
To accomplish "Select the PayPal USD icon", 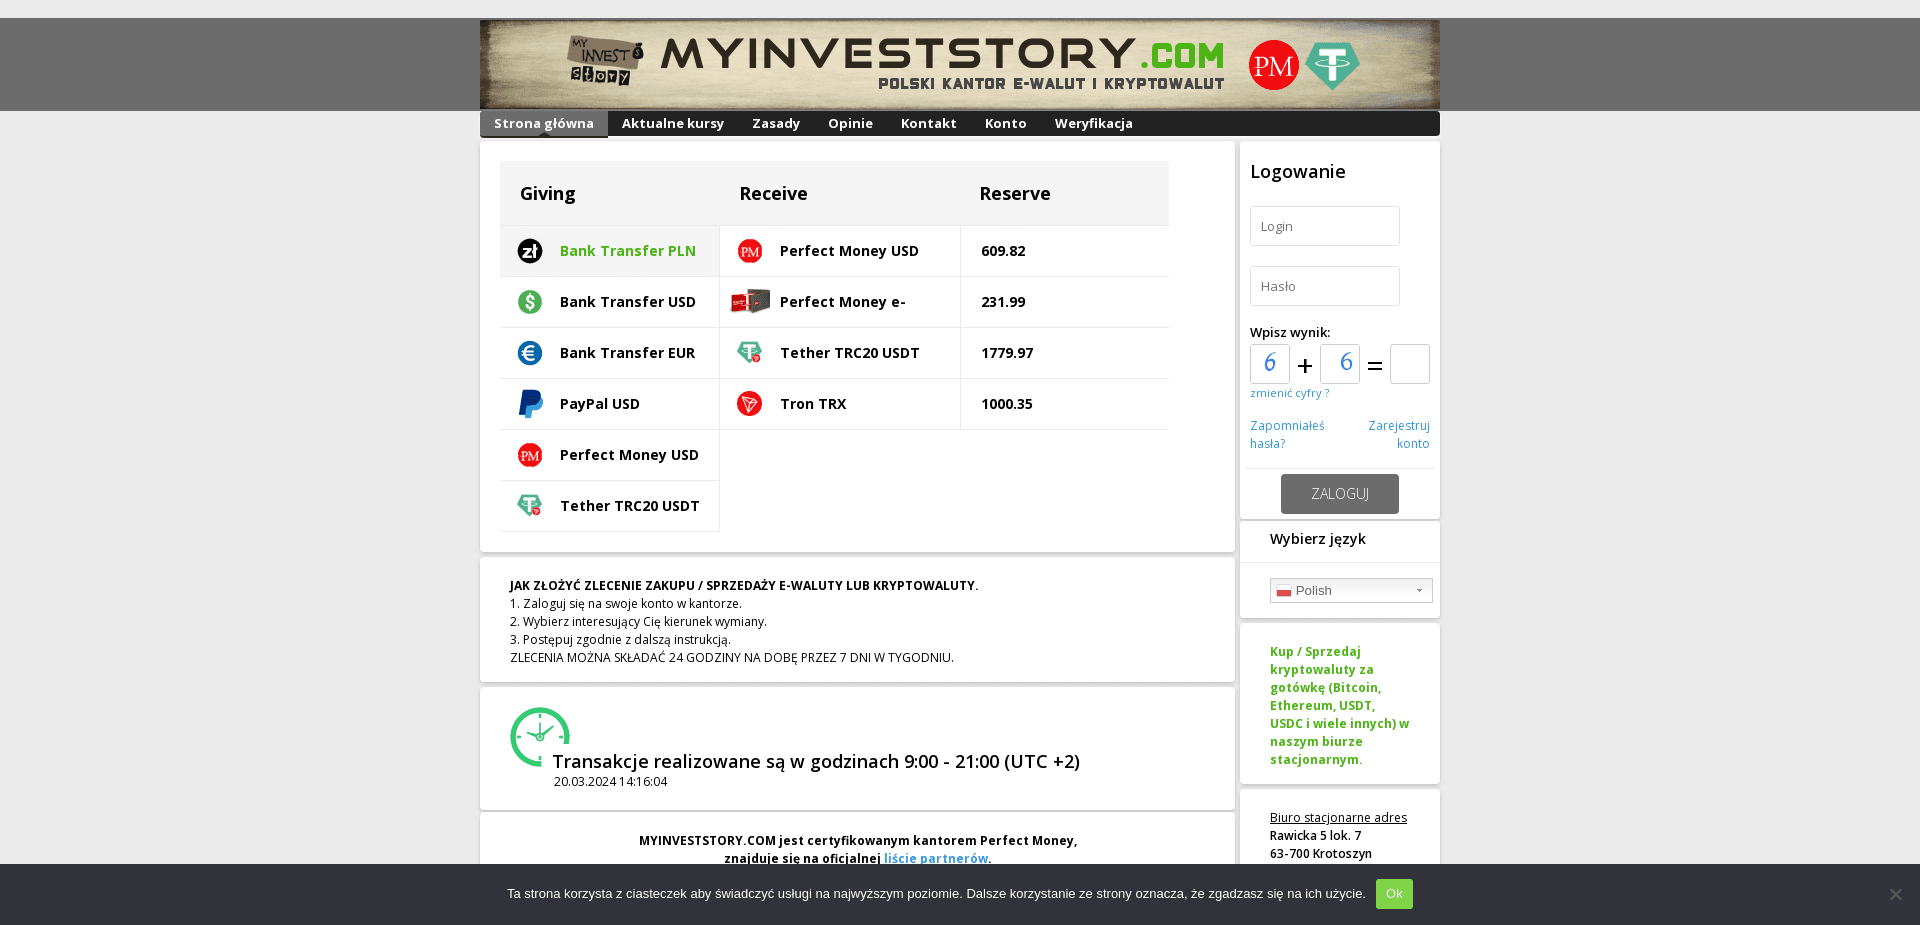I will [x=529, y=403].
